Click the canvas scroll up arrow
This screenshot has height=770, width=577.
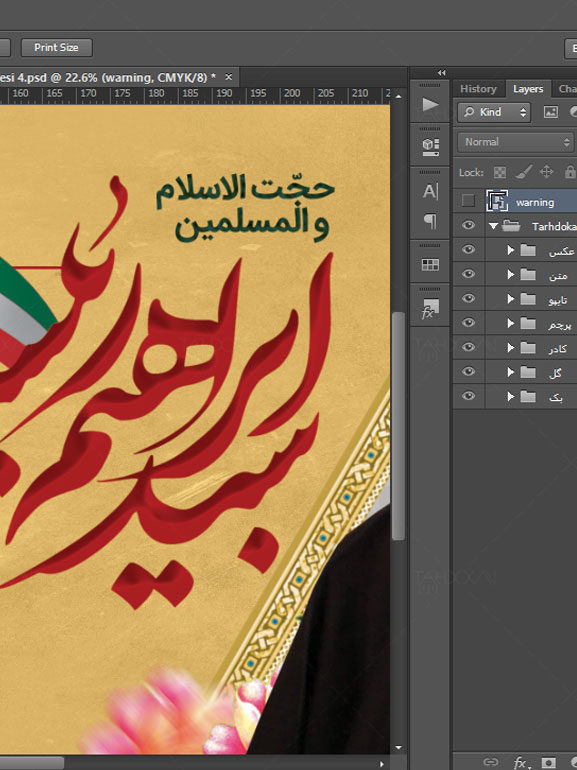tap(398, 96)
